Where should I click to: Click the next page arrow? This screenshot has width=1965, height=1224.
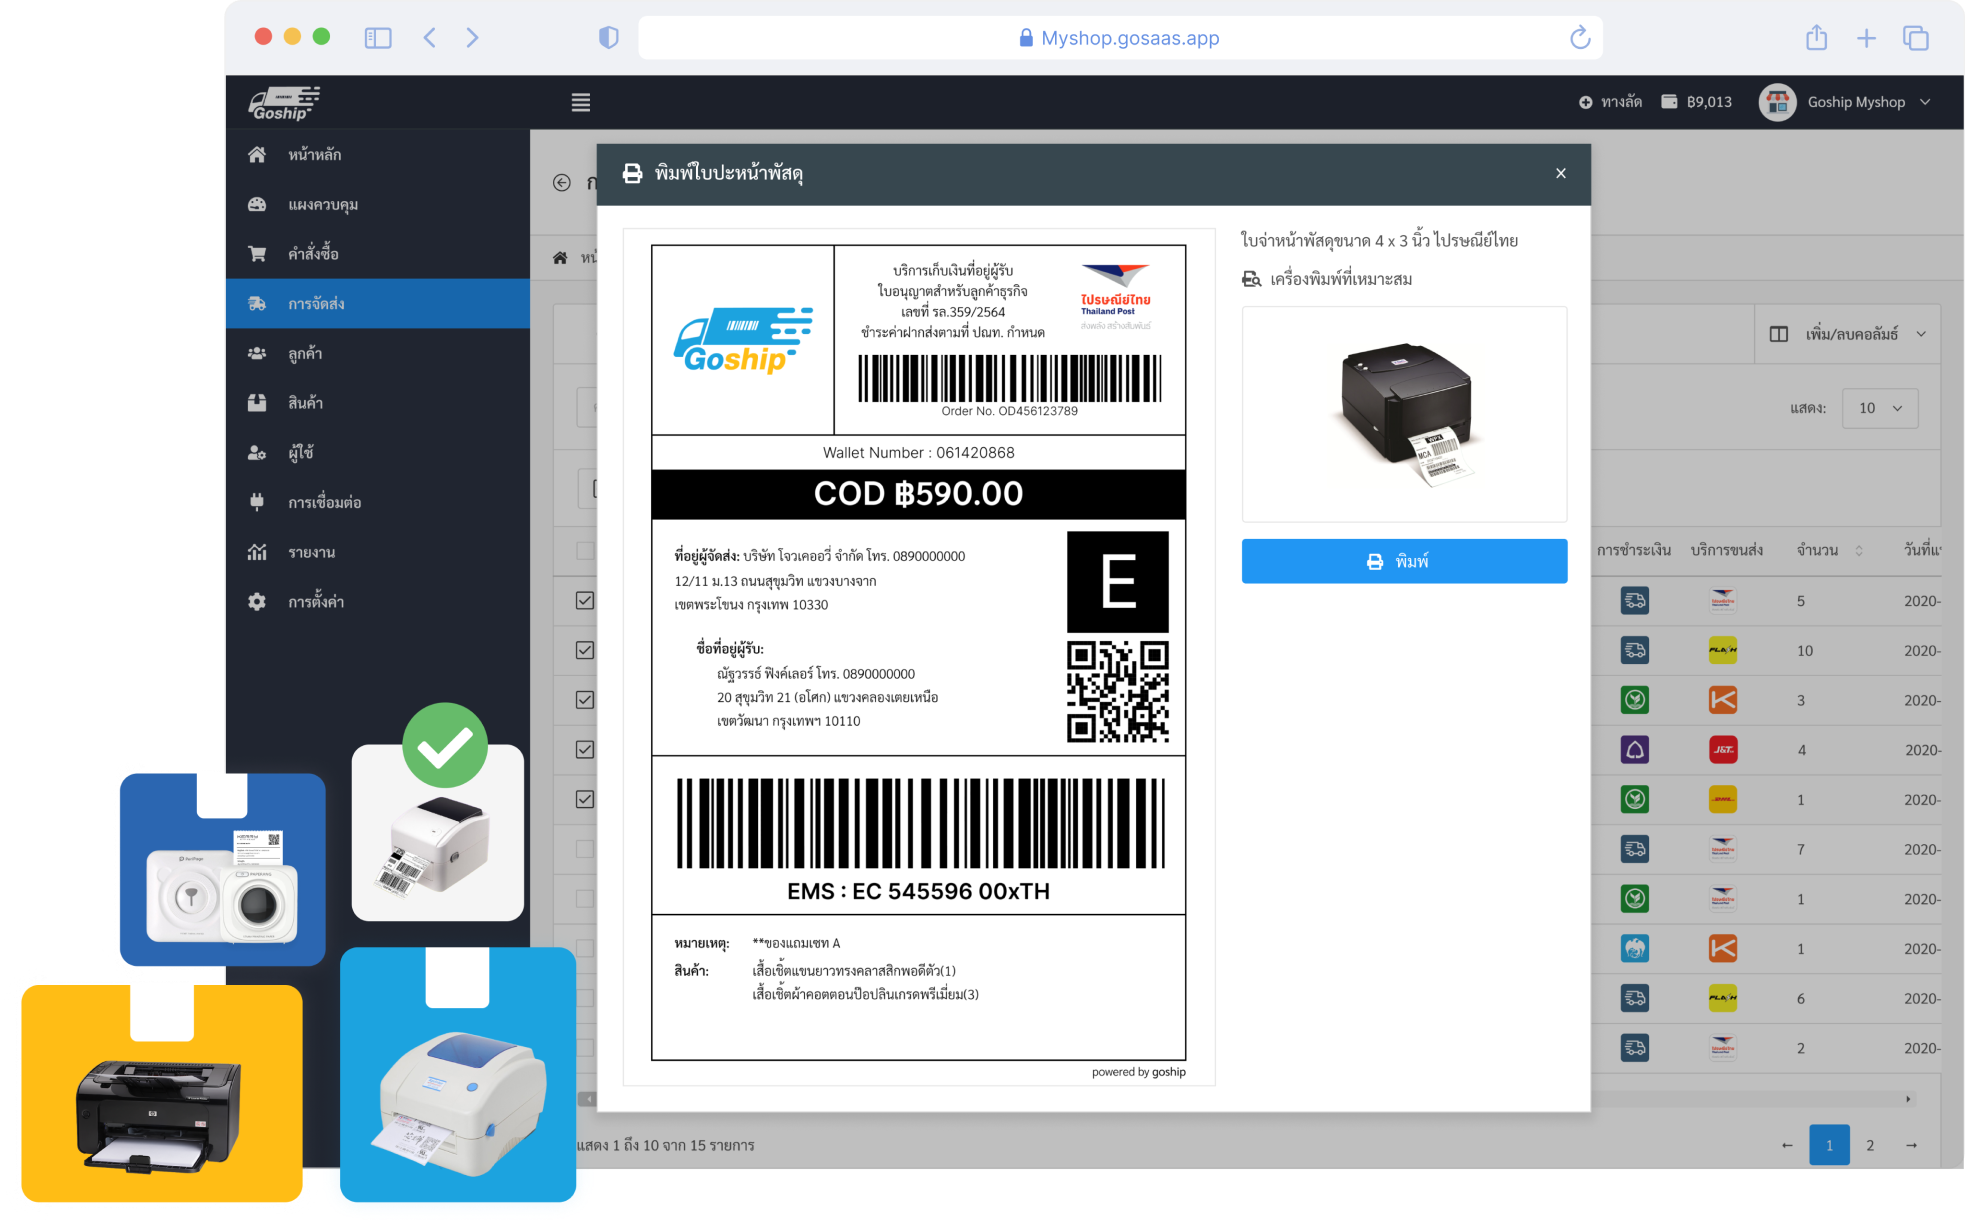tap(1911, 1145)
